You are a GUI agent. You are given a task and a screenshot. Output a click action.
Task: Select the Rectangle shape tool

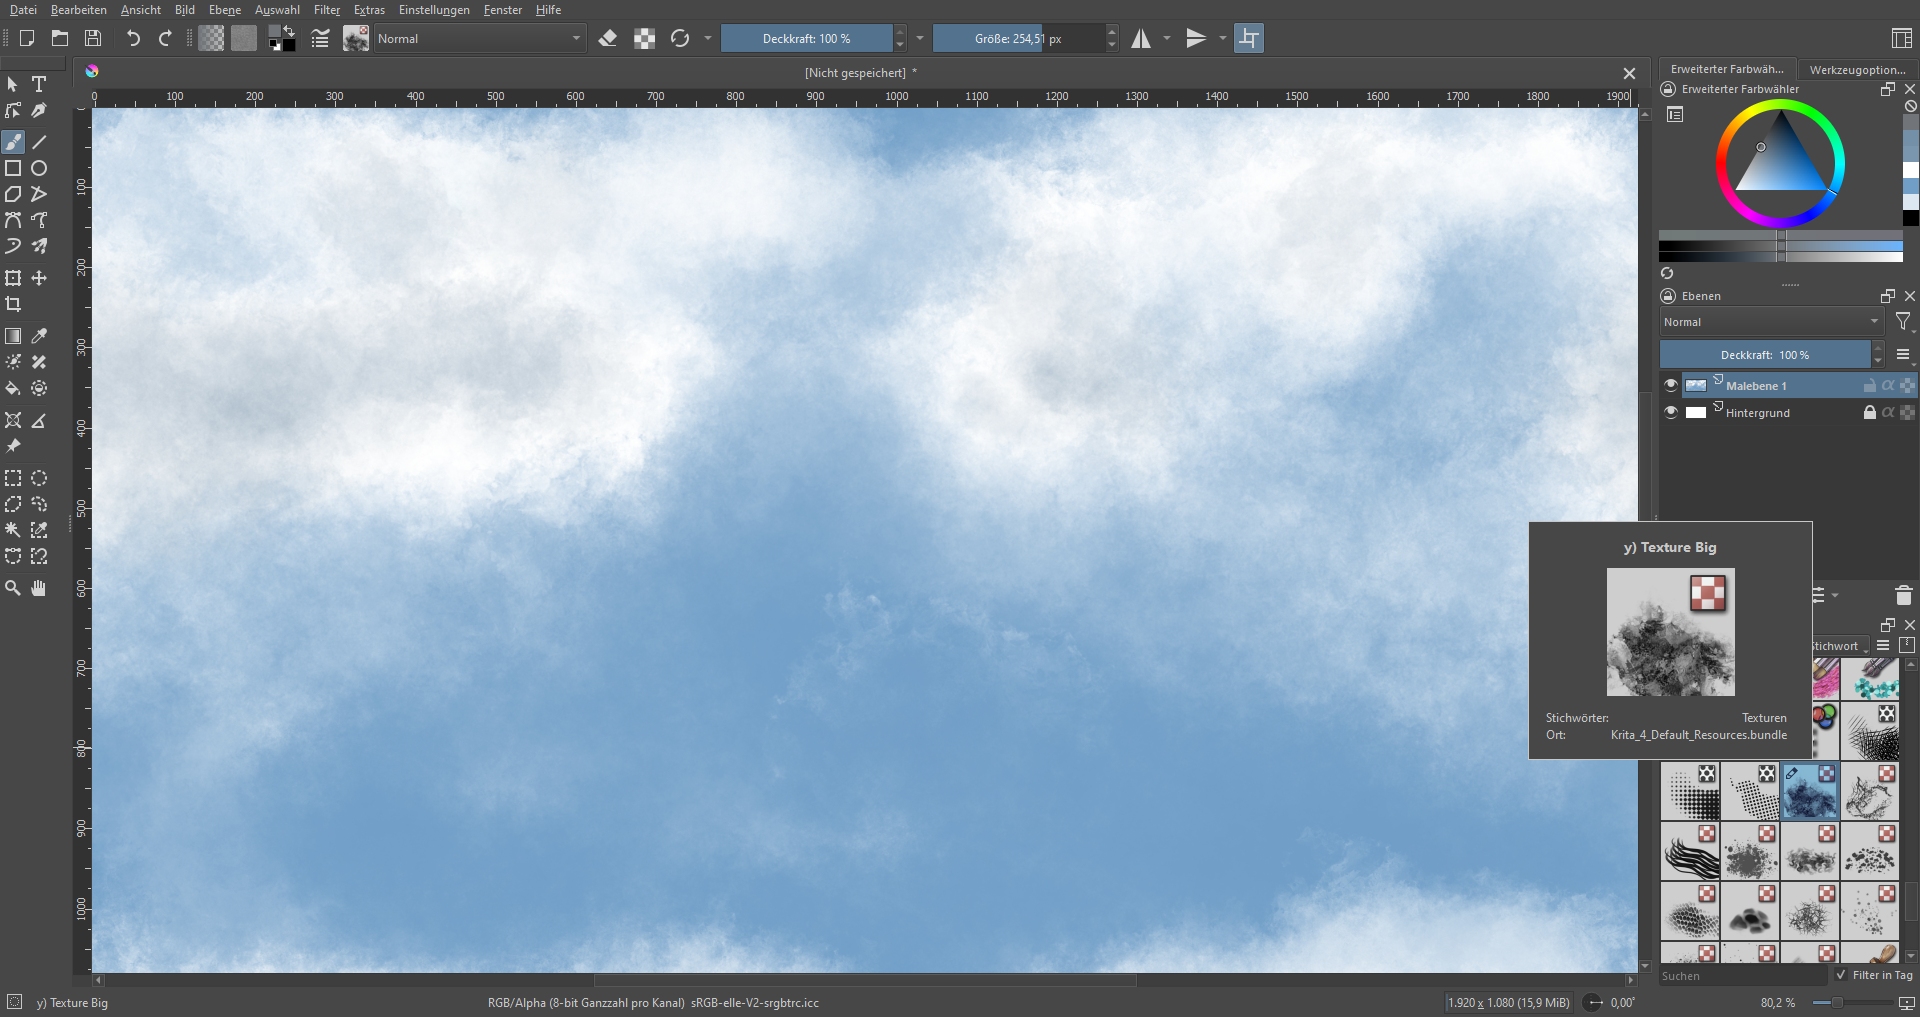click(13, 168)
